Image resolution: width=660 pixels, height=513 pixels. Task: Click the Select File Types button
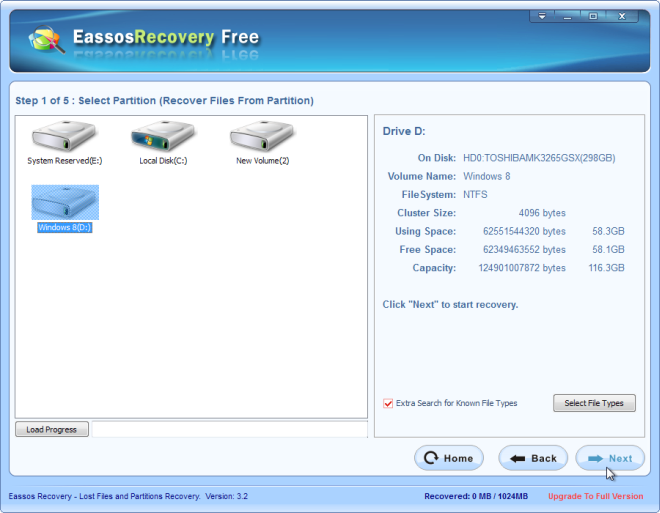pos(594,403)
